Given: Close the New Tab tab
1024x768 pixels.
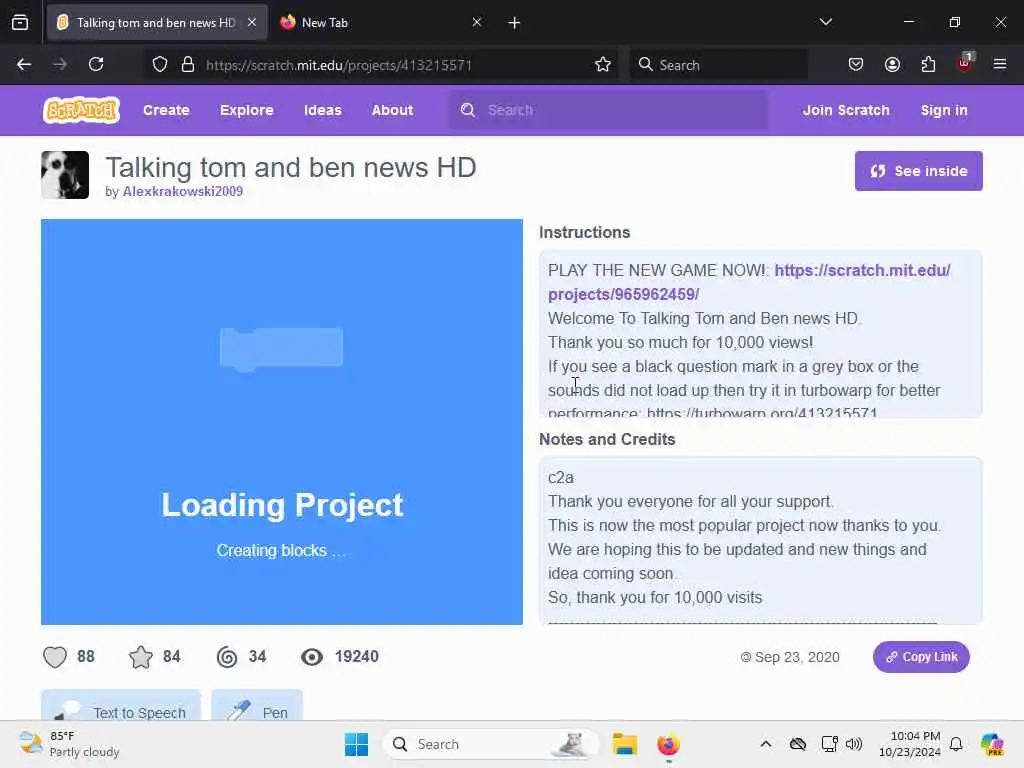Looking at the screenshot, I should tap(477, 22).
